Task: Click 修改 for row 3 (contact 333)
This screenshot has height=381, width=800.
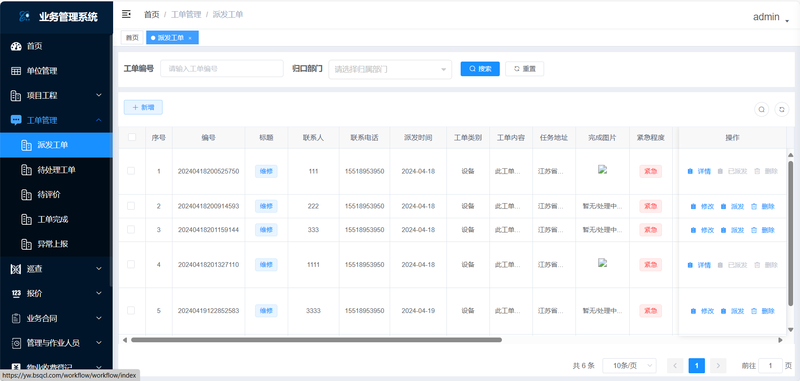Action: point(702,230)
